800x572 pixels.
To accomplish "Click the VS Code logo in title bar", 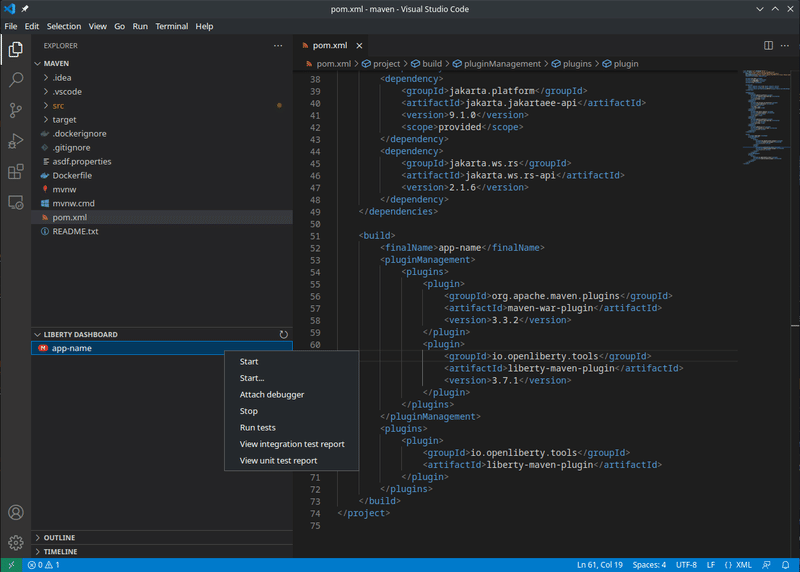I will pos(10,9).
